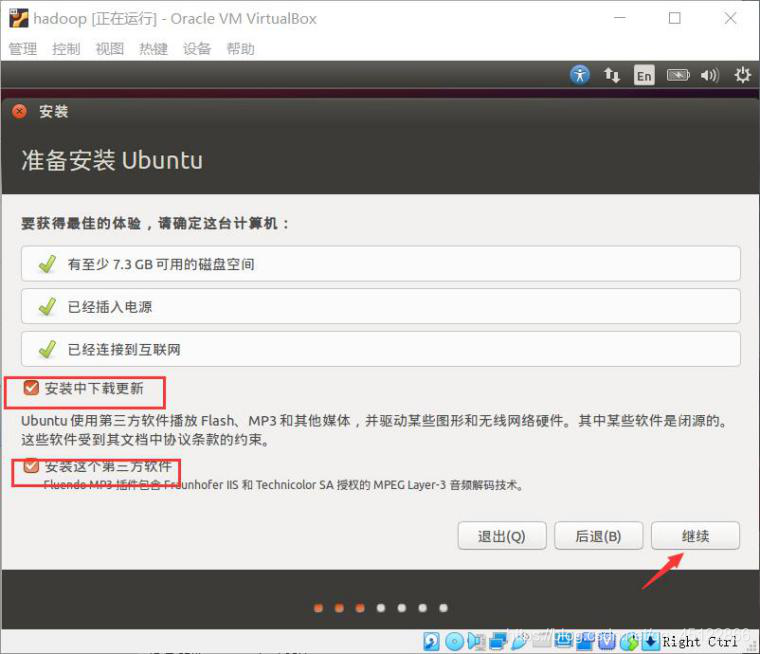Click the VirtualBox app icon in title bar
The height and width of the screenshot is (654, 760).
pyautogui.click(x=19, y=18)
